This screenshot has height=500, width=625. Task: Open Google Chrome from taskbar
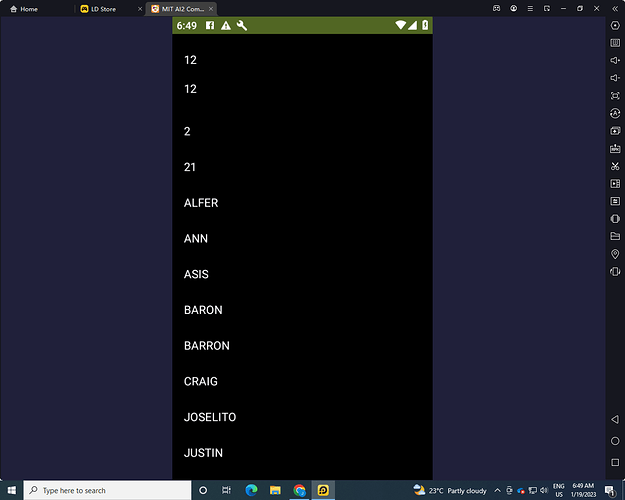pyautogui.click(x=299, y=490)
